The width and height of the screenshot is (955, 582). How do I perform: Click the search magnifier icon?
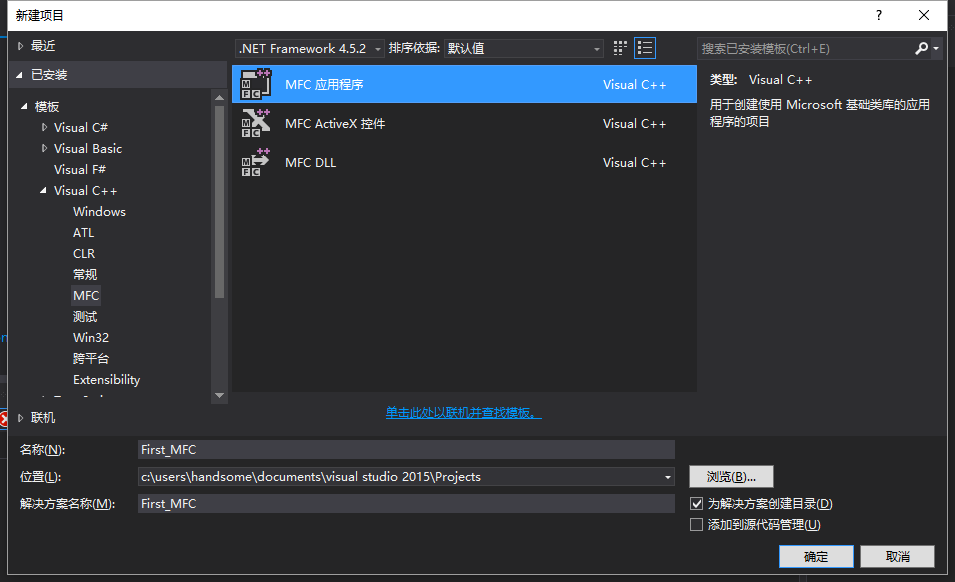coord(922,48)
